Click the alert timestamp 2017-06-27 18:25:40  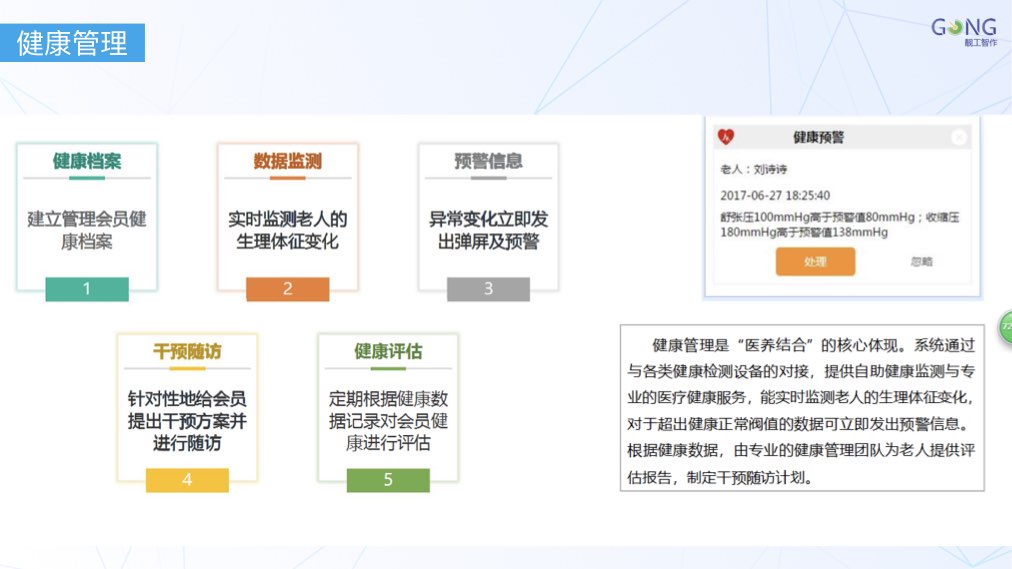[x=775, y=196]
